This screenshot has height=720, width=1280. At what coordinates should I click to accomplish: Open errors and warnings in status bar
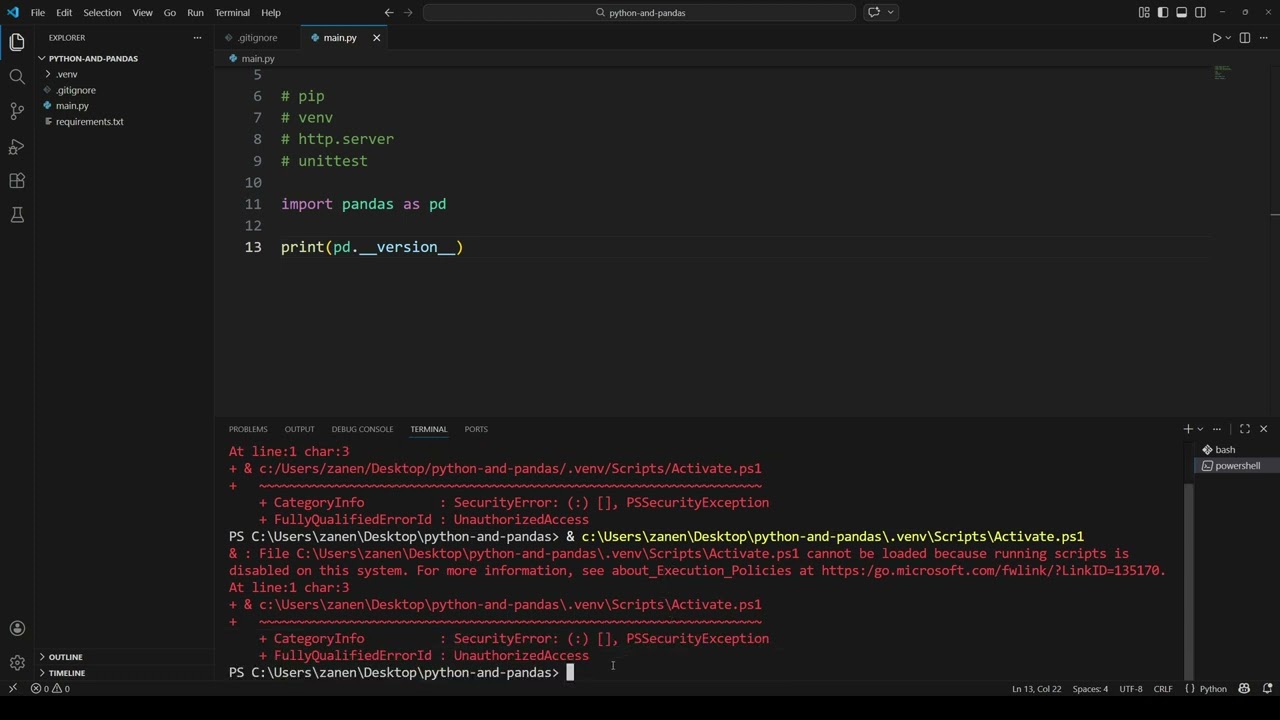click(x=50, y=688)
